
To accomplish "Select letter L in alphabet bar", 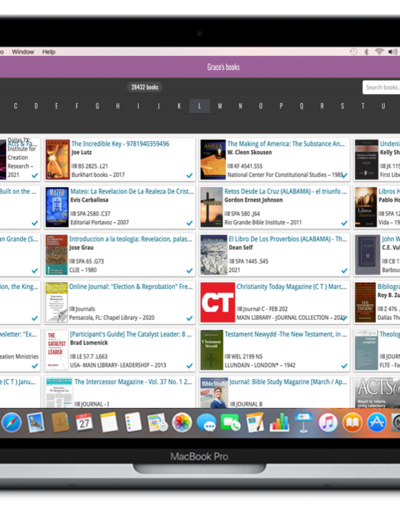I will [x=199, y=106].
